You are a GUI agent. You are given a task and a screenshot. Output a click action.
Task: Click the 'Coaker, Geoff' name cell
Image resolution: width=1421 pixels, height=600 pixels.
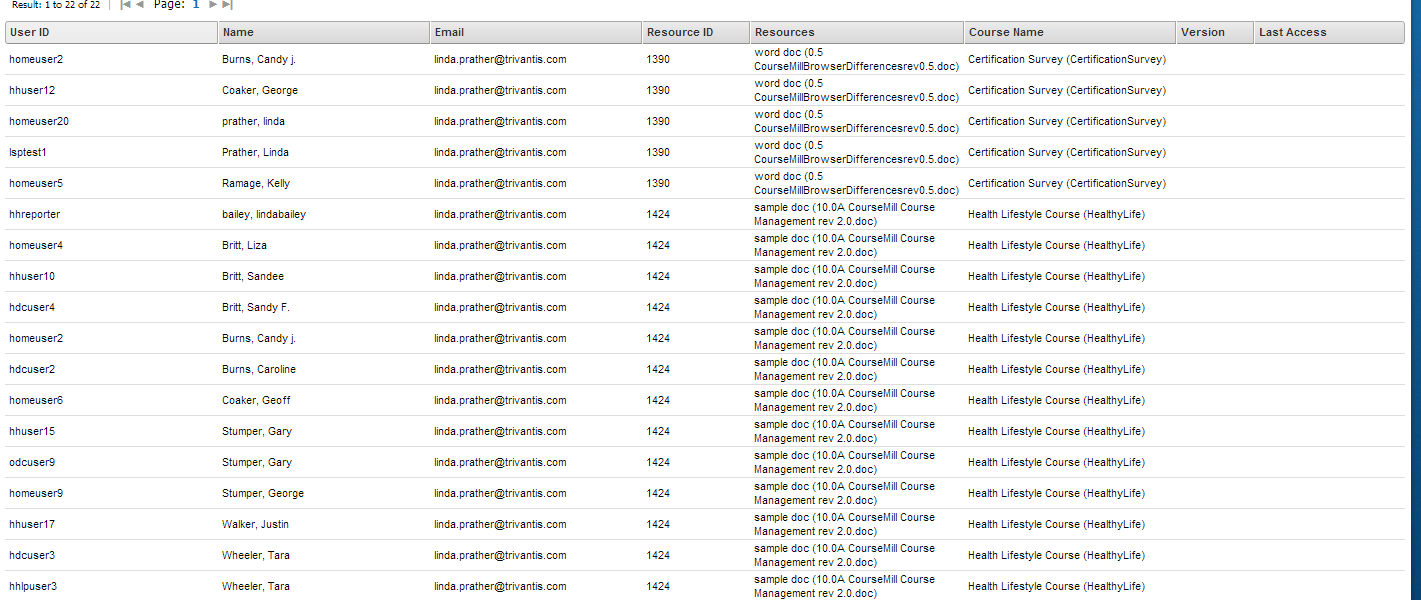click(255, 401)
